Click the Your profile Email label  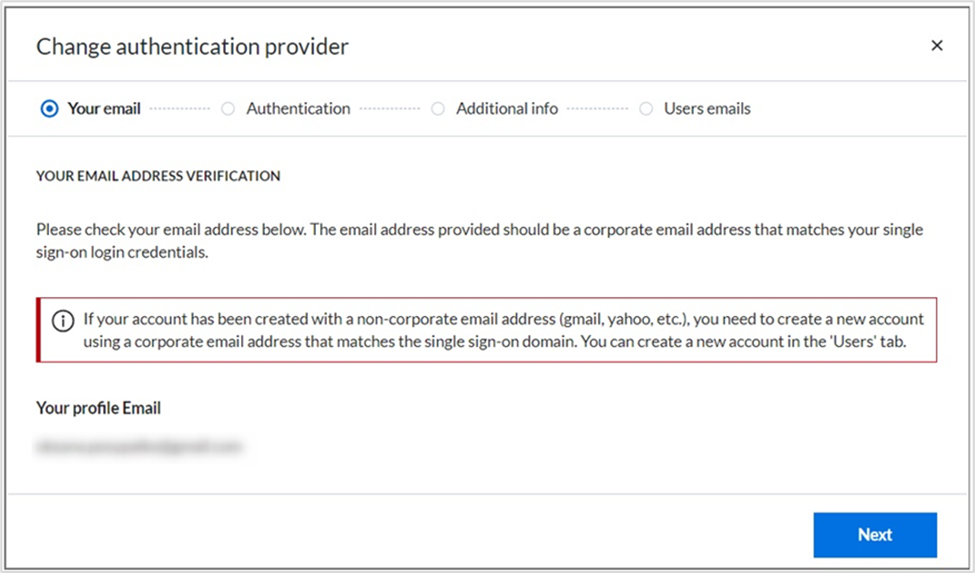[98, 408]
